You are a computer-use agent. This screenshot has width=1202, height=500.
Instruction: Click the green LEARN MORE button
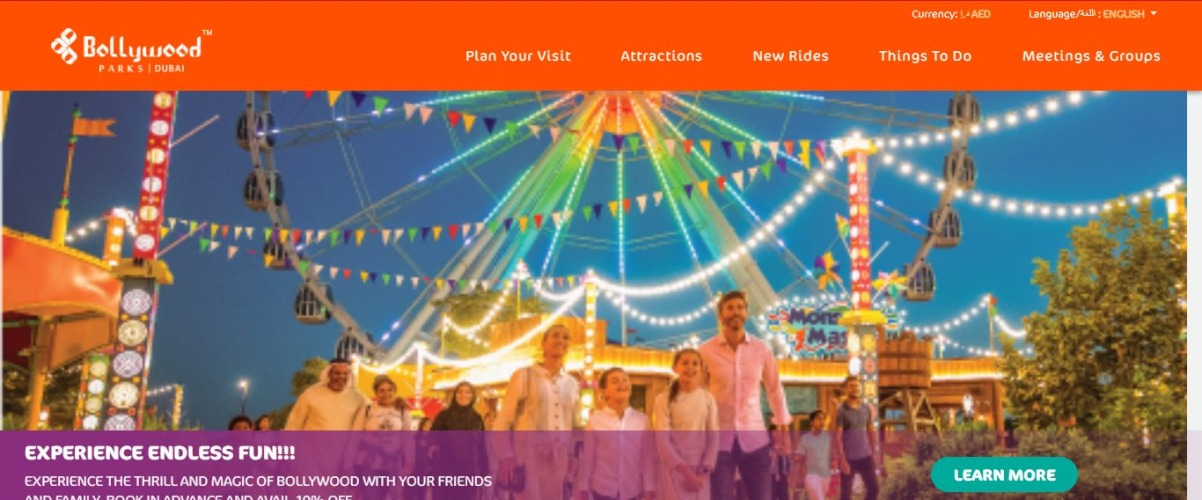pyautogui.click(x=1004, y=475)
